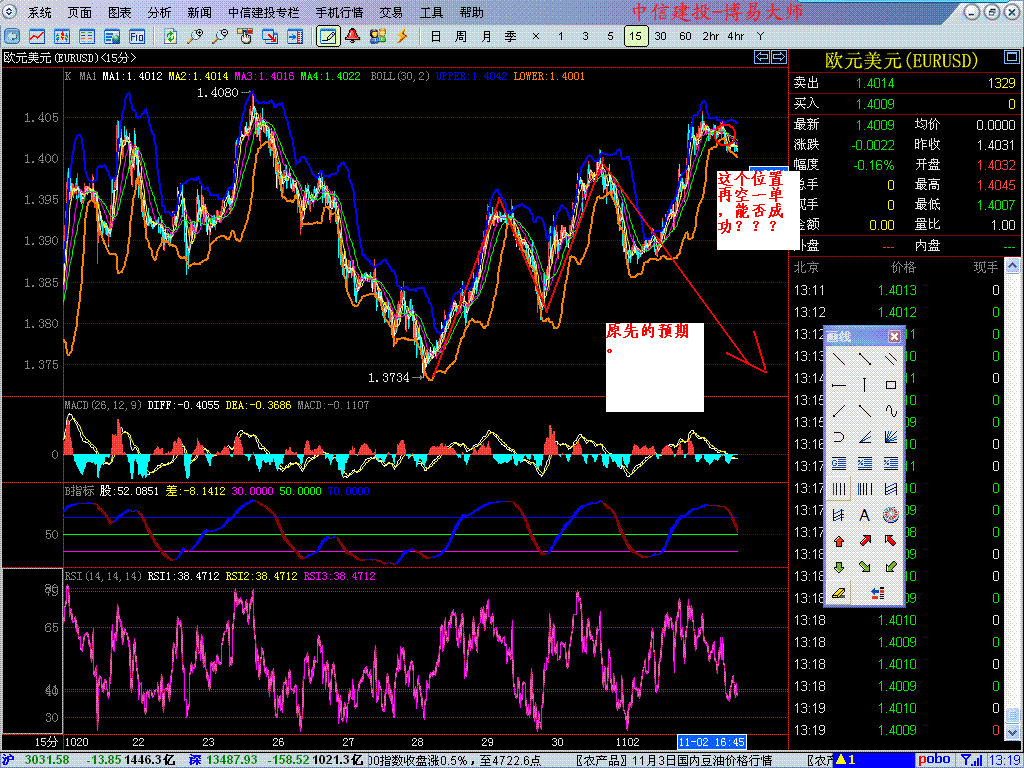1024x768 pixels.
Task: Switch to the 30-minute period
Action: pos(660,36)
